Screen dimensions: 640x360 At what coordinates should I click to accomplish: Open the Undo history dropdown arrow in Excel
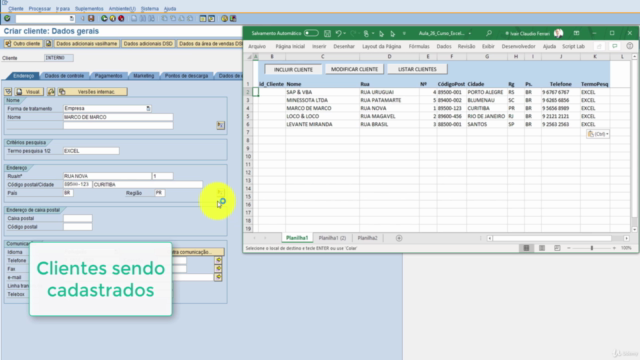pyautogui.click(x=344, y=33)
